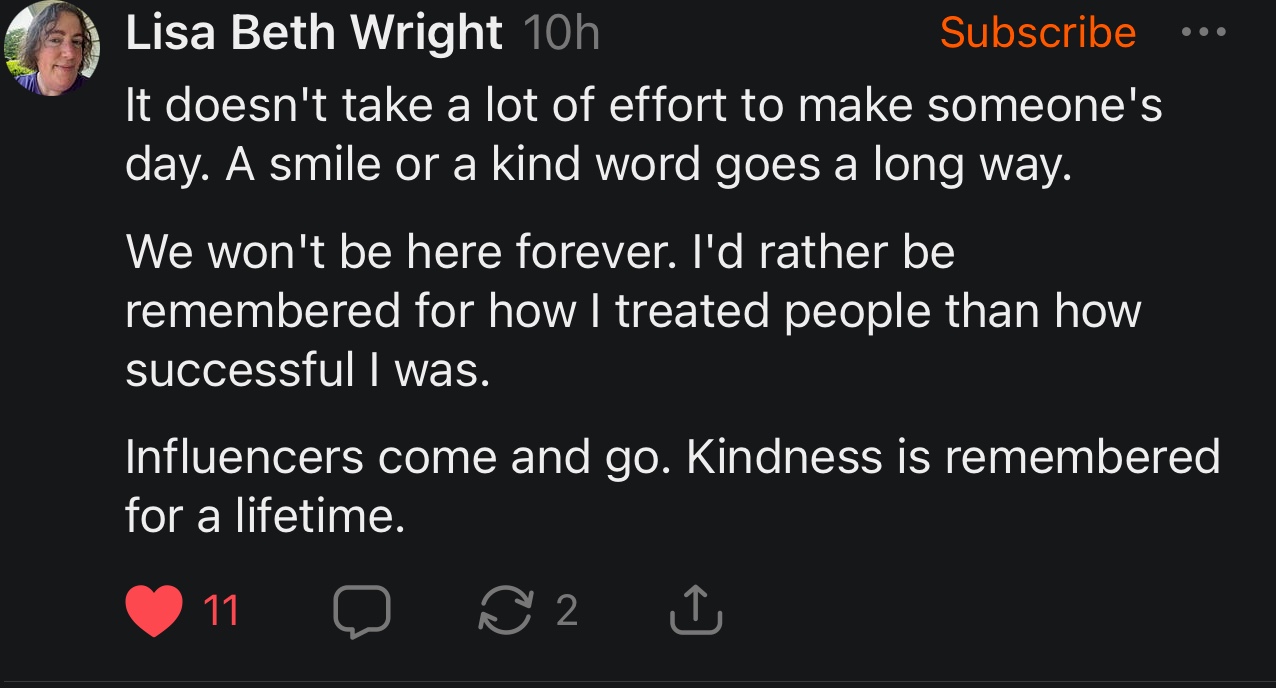Viewport: 1276px width, 688px height.
Task: Tap the share upload icon
Action: [693, 609]
